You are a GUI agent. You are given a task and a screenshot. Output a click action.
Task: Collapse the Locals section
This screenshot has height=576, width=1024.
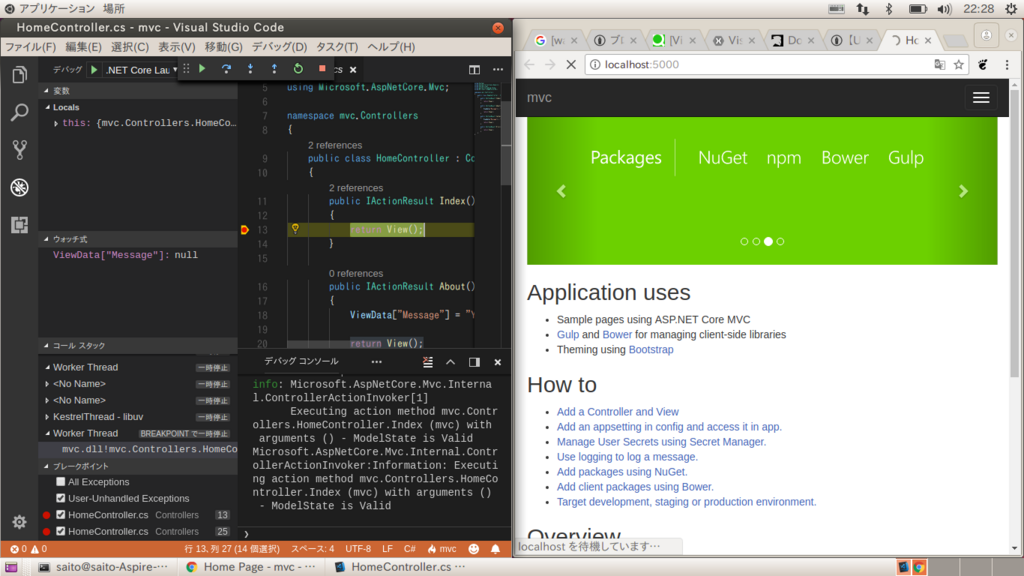point(48,107)
